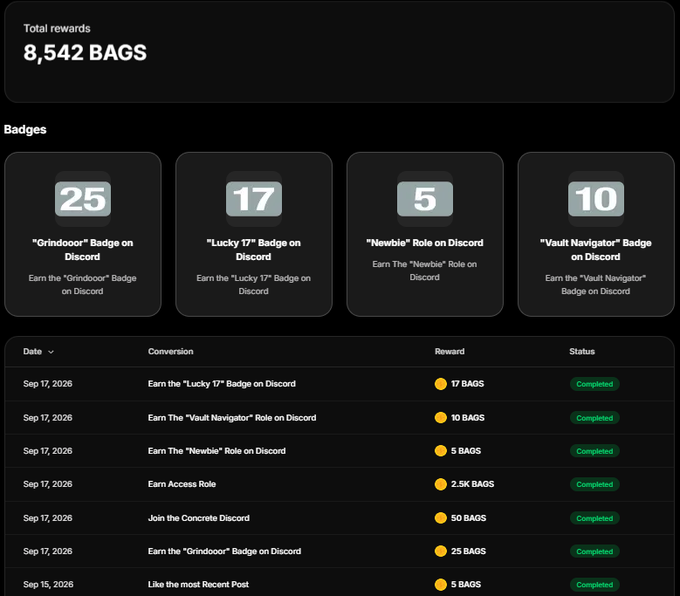Click the Status column header
The height and width of the screenshot is (596, 680).
[x=582, y=351]
